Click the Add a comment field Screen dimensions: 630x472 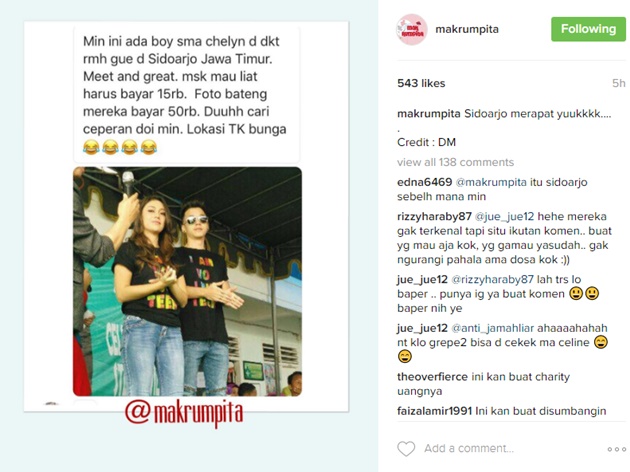[469, 449]
